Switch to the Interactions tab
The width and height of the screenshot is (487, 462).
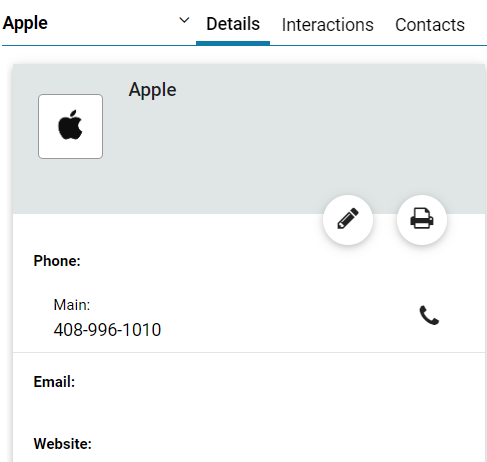[x=327, y=25]
